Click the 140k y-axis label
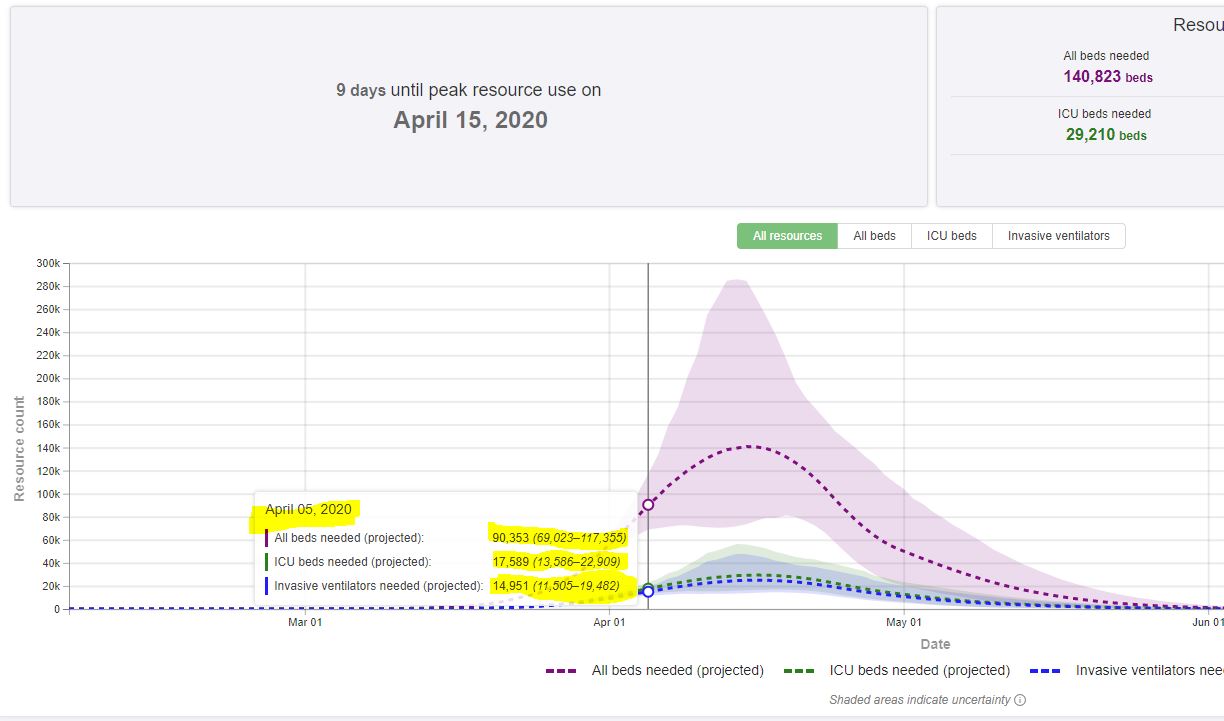 (49, 448)
